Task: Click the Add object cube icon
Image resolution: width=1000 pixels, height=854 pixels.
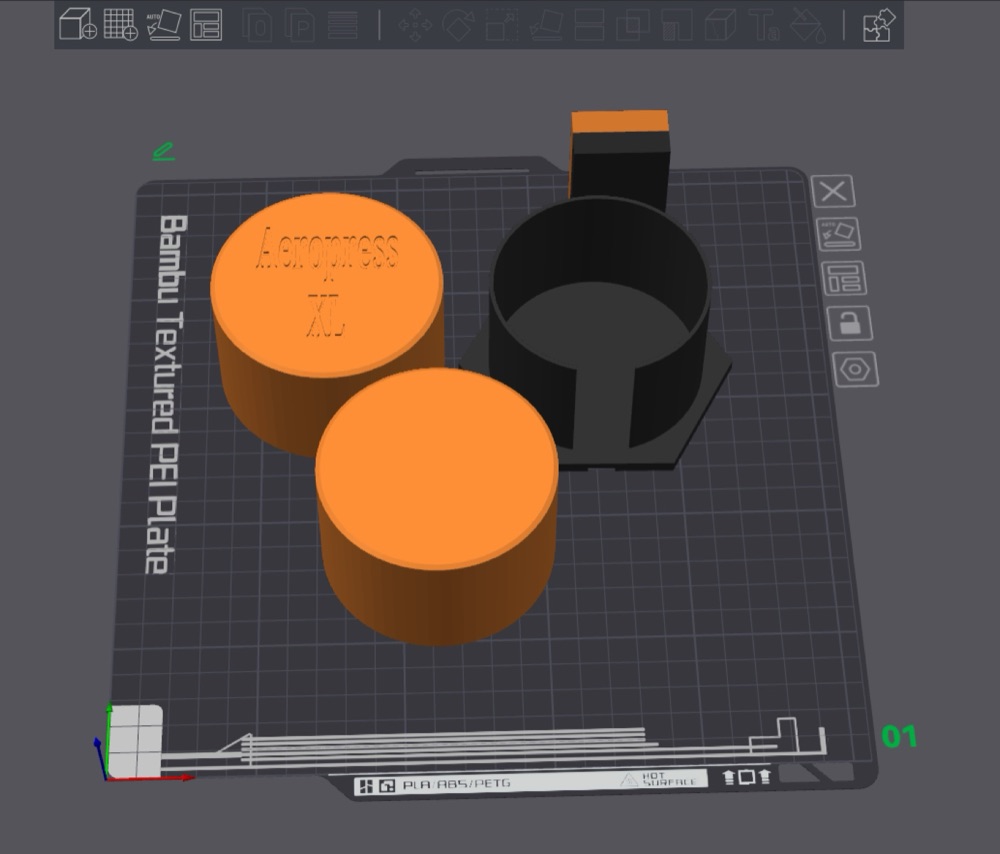Action: (78, 24)
